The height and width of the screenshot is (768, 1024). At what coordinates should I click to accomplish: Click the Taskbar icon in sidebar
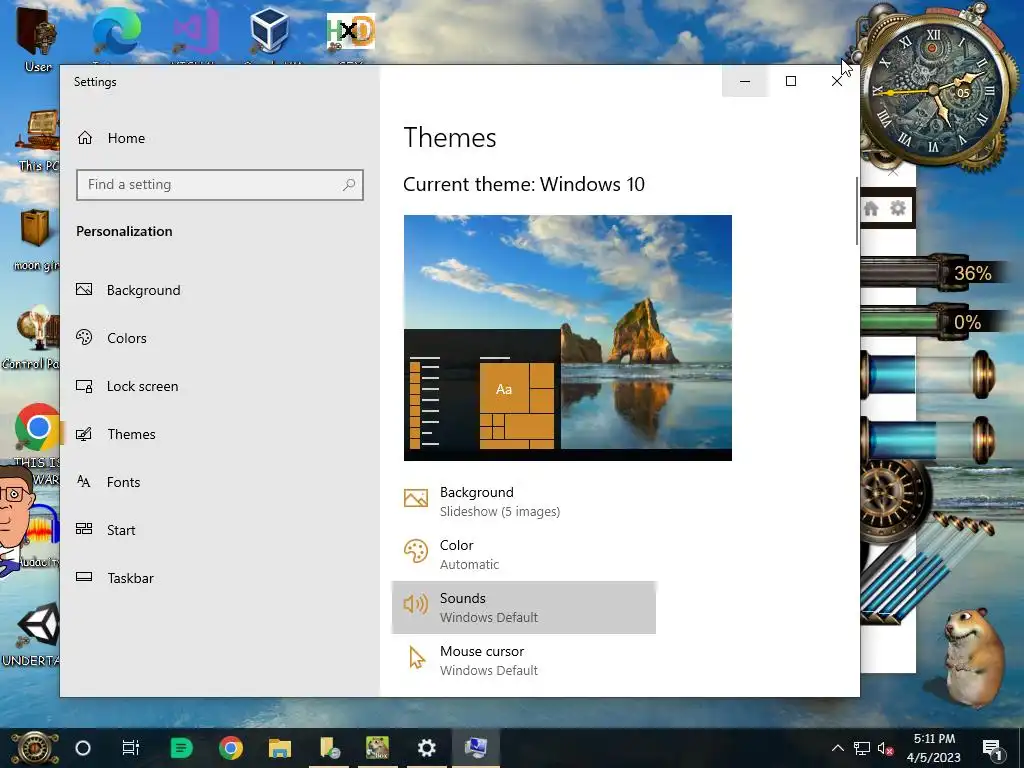point(84,577)
